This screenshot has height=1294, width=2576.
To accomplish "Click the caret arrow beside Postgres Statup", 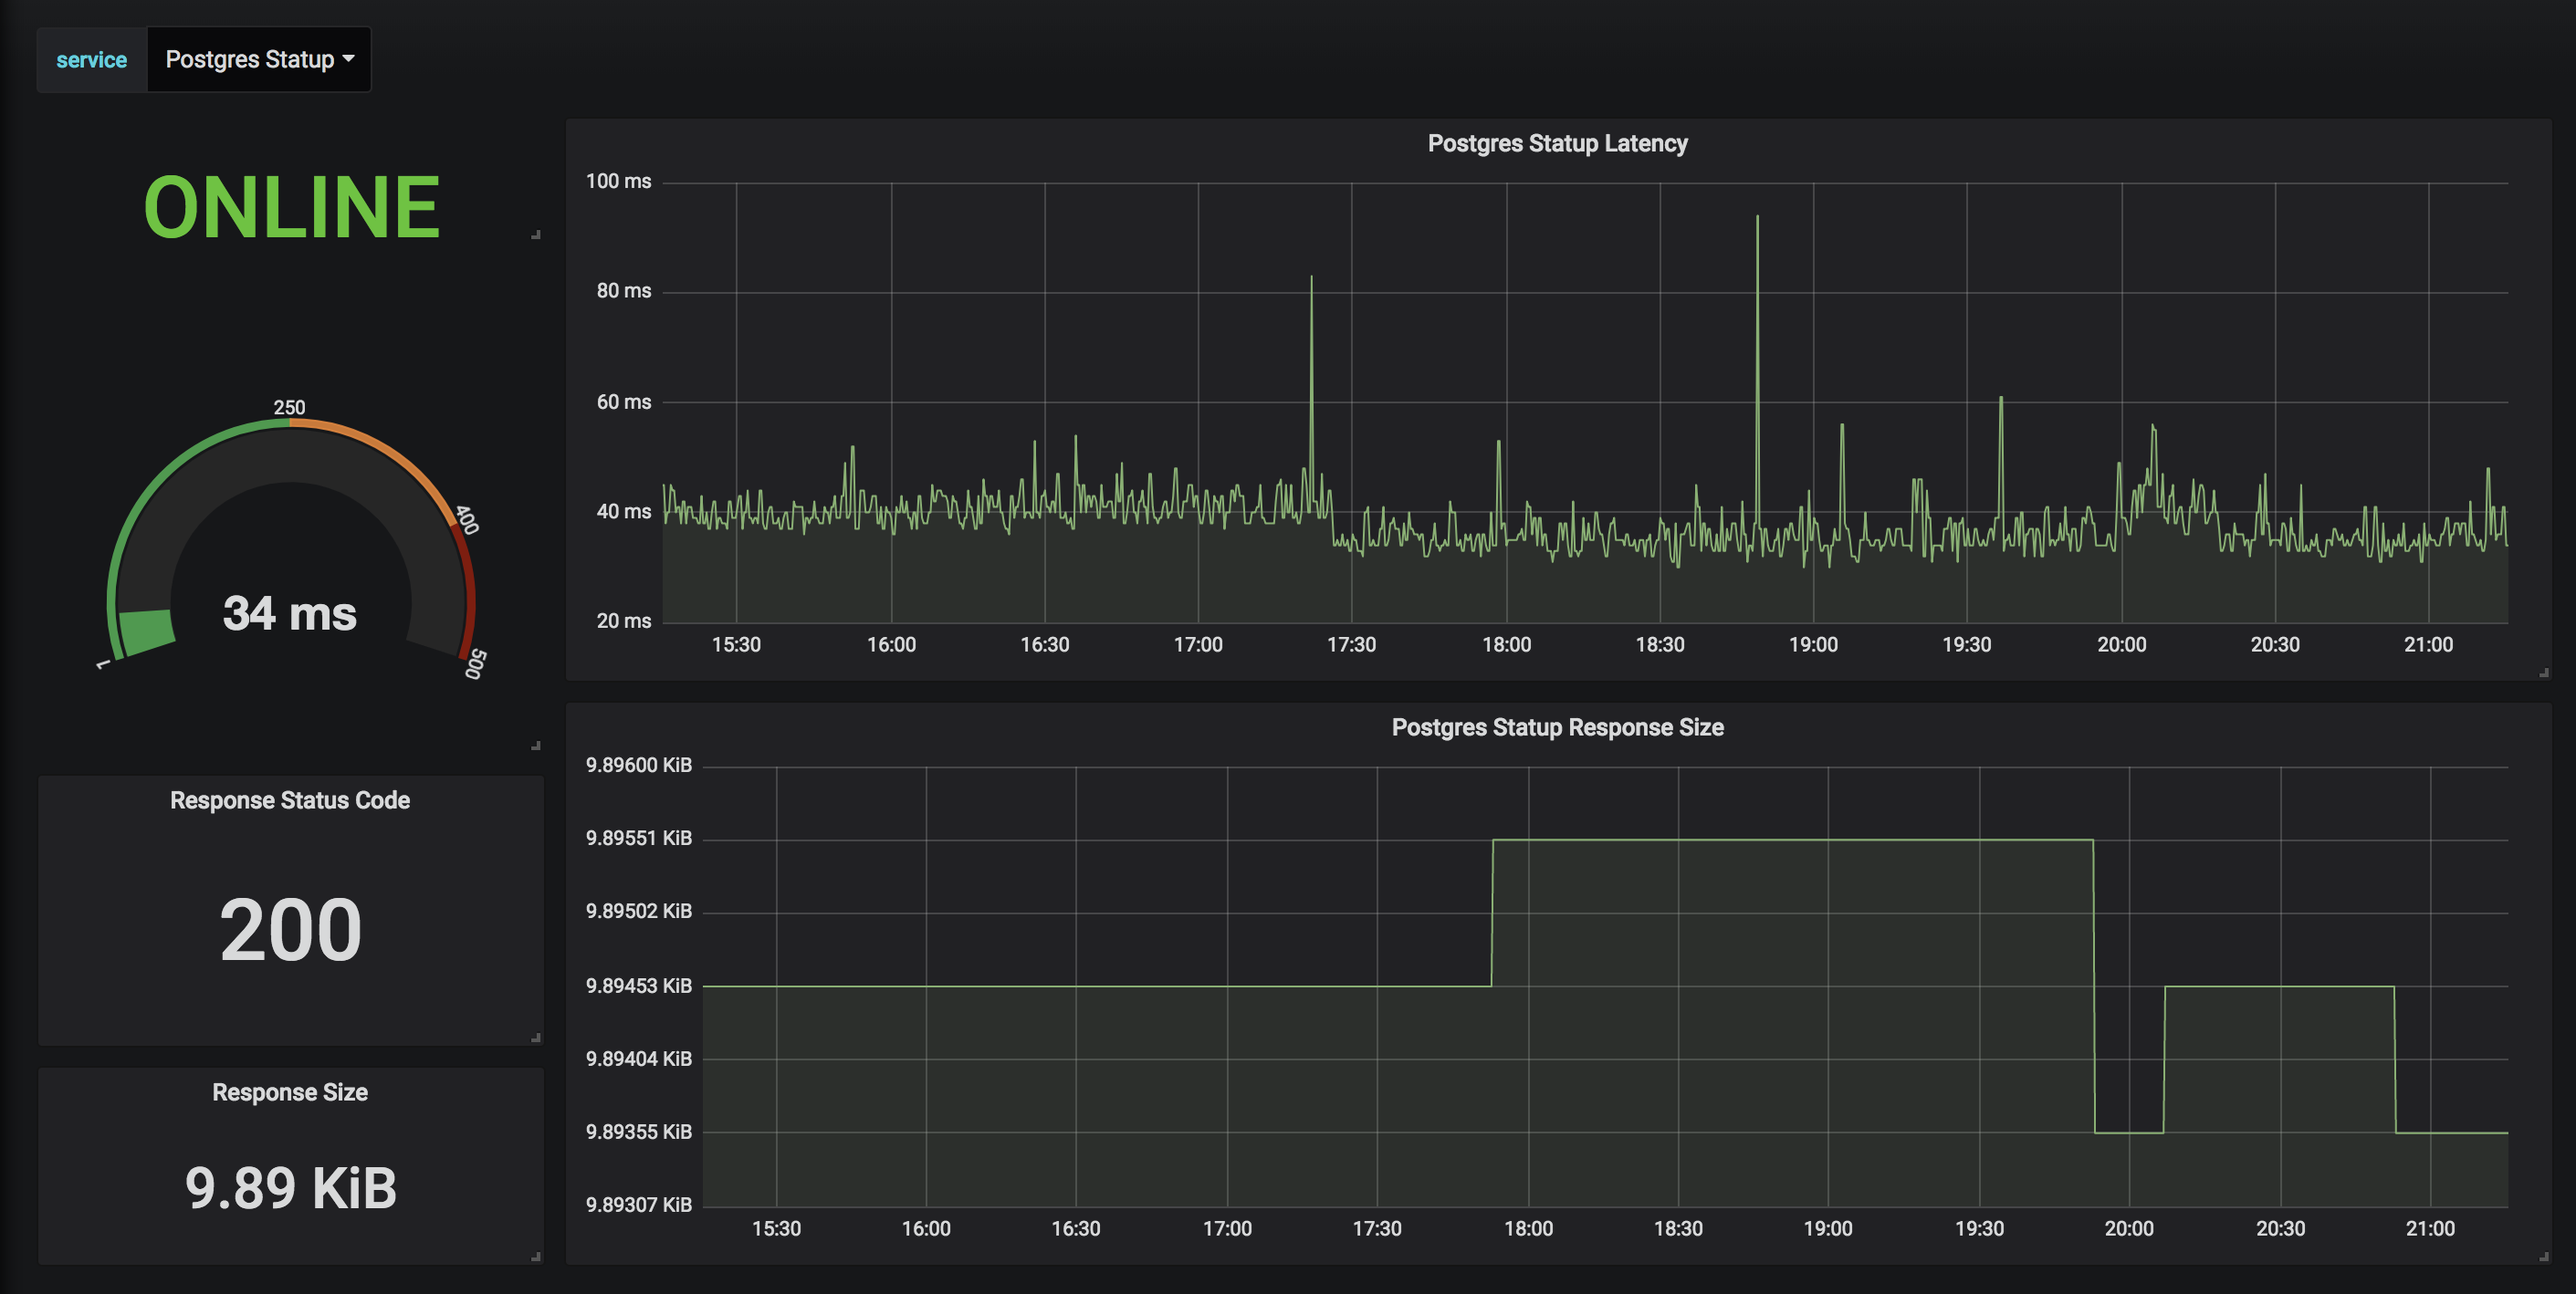I will (348, 59).
